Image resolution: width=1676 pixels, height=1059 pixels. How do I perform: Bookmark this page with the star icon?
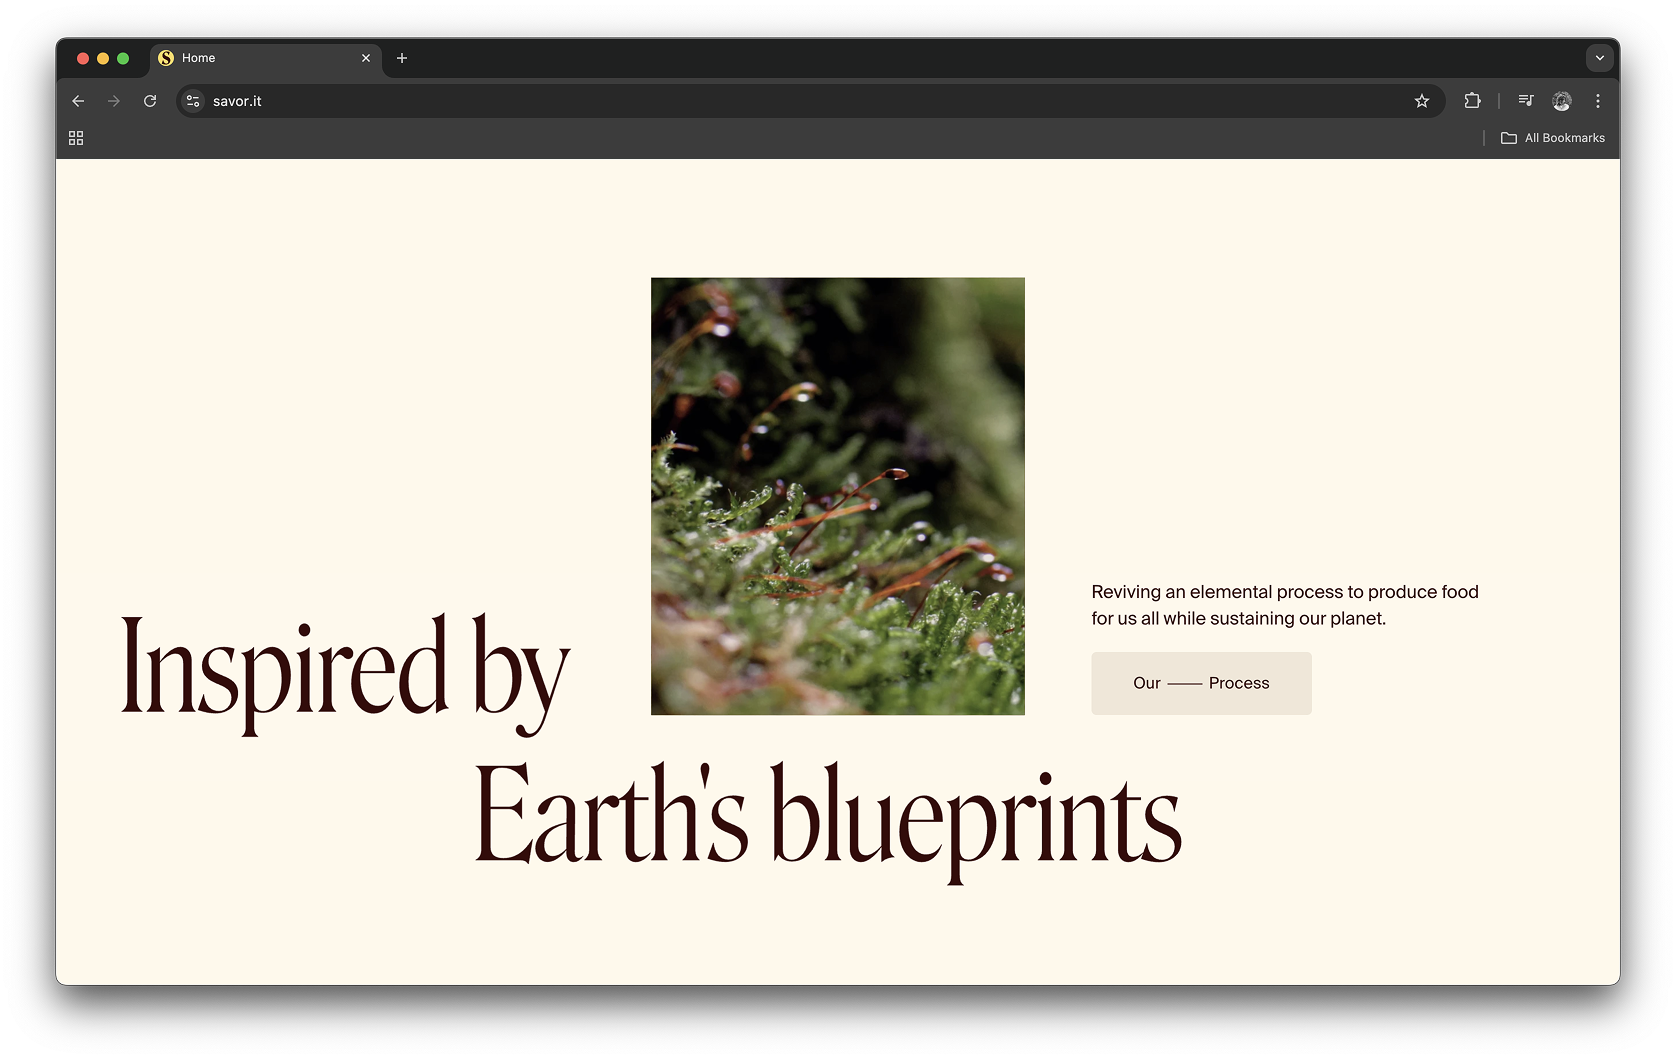point(1421,101)
